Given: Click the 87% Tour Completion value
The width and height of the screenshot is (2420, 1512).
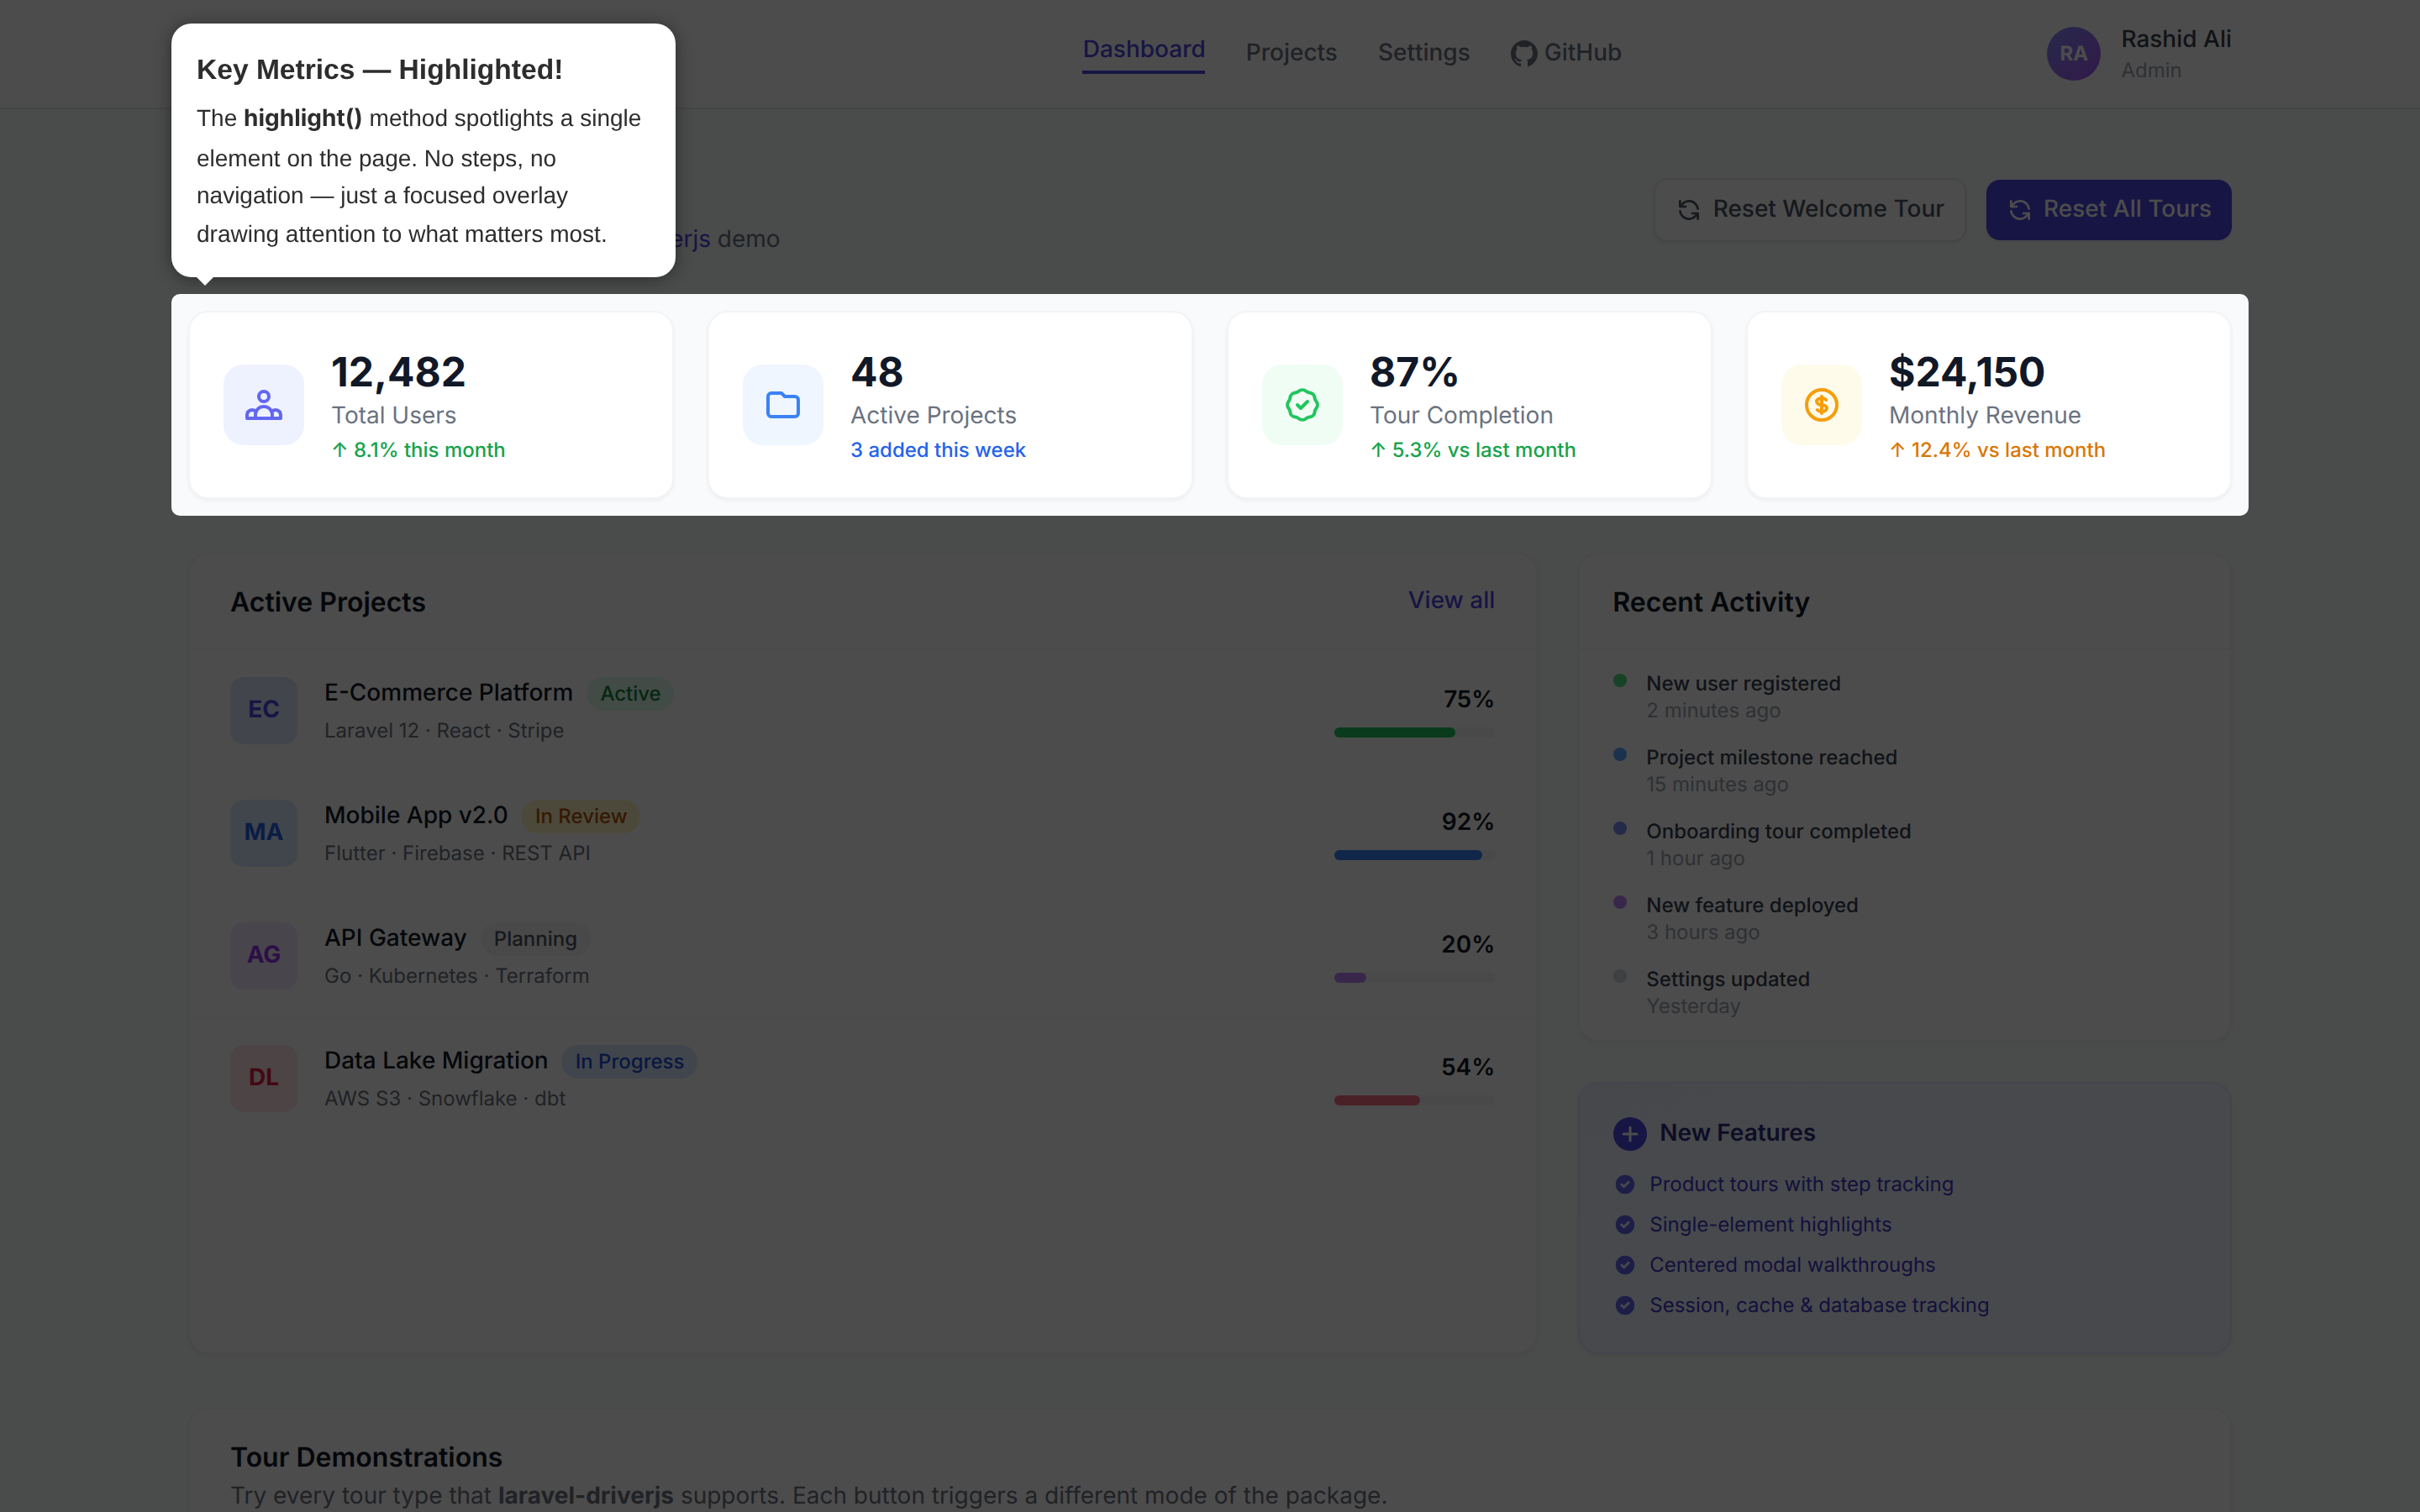Looking at the screenshot, I should 1414,372.
